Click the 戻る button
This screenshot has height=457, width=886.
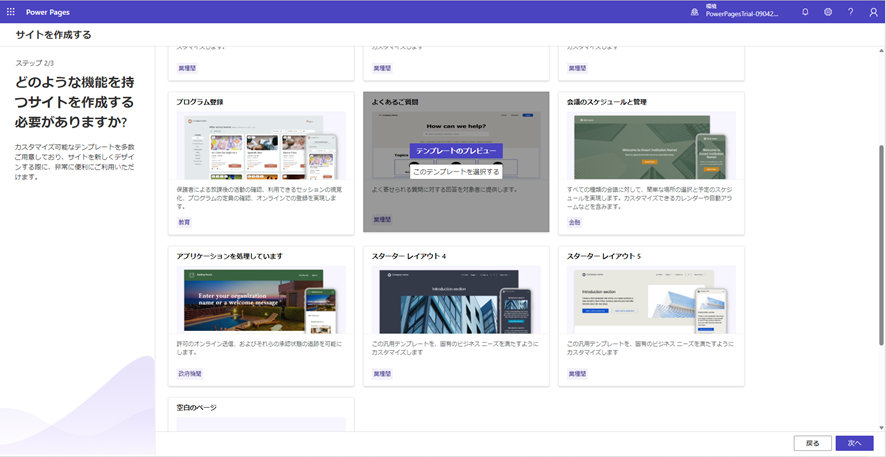tap(812, 443)
